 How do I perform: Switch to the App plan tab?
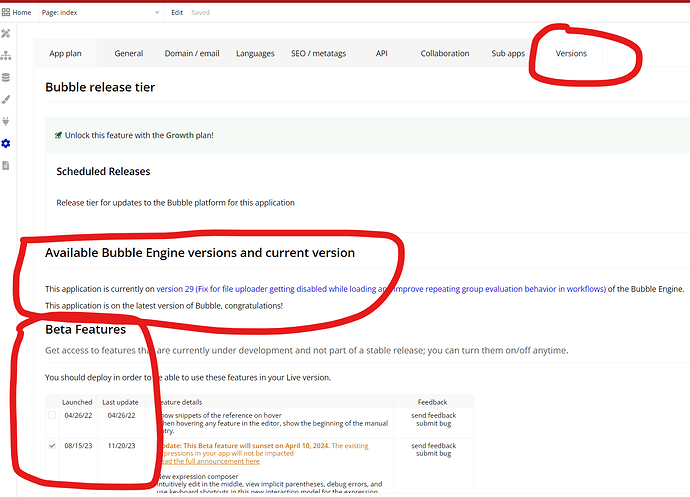(x=65, y=53)
